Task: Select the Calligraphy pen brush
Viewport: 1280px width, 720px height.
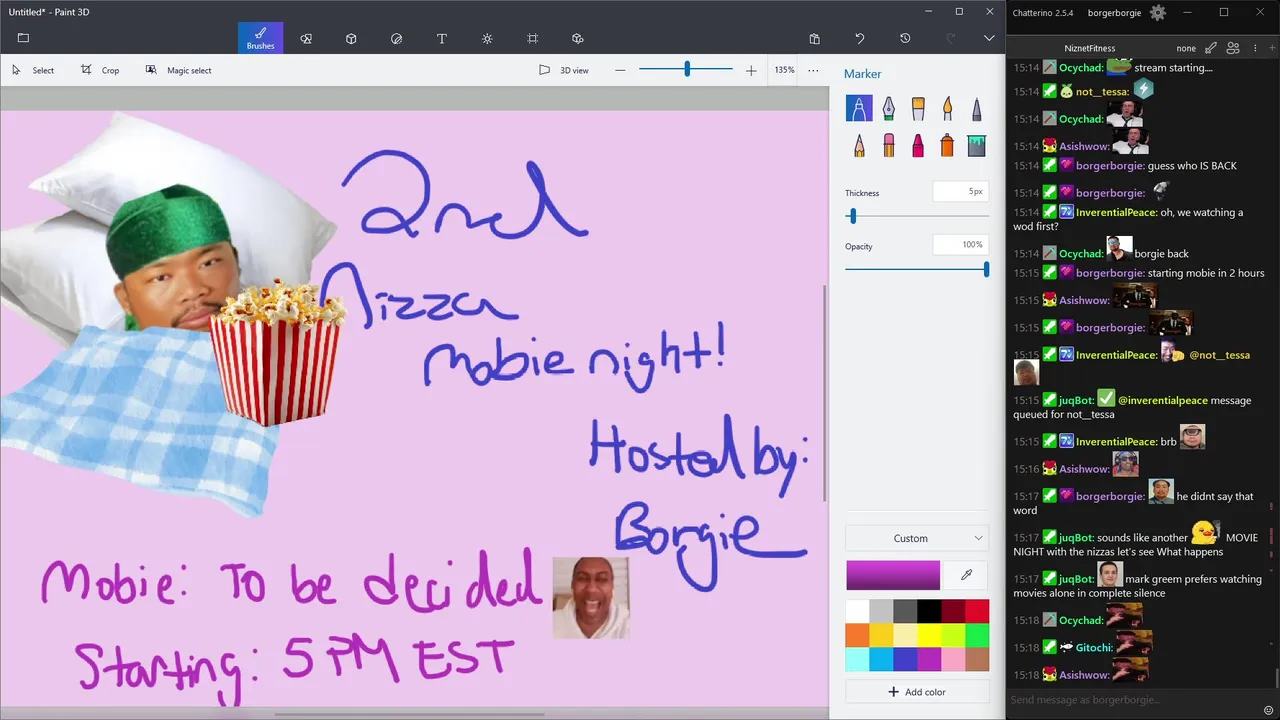Action: click(888, 108)
